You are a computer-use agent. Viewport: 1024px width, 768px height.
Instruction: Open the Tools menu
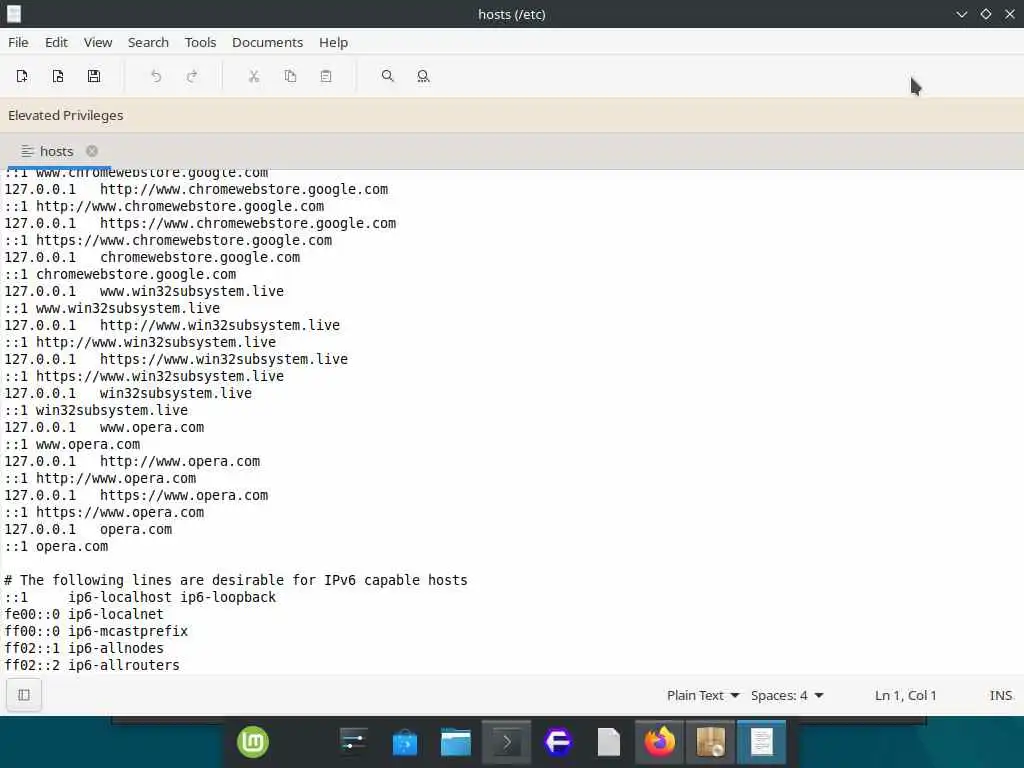200,42
